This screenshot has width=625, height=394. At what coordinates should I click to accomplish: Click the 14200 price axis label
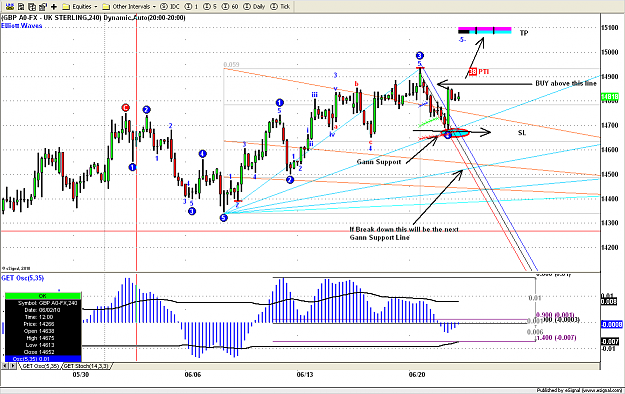[610, 248]
